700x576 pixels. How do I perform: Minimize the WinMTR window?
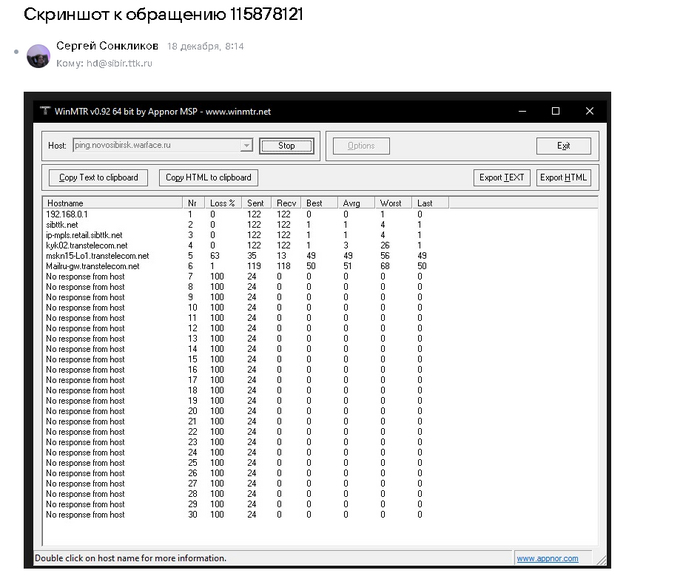pyautogui.click(x=522, y=111)
